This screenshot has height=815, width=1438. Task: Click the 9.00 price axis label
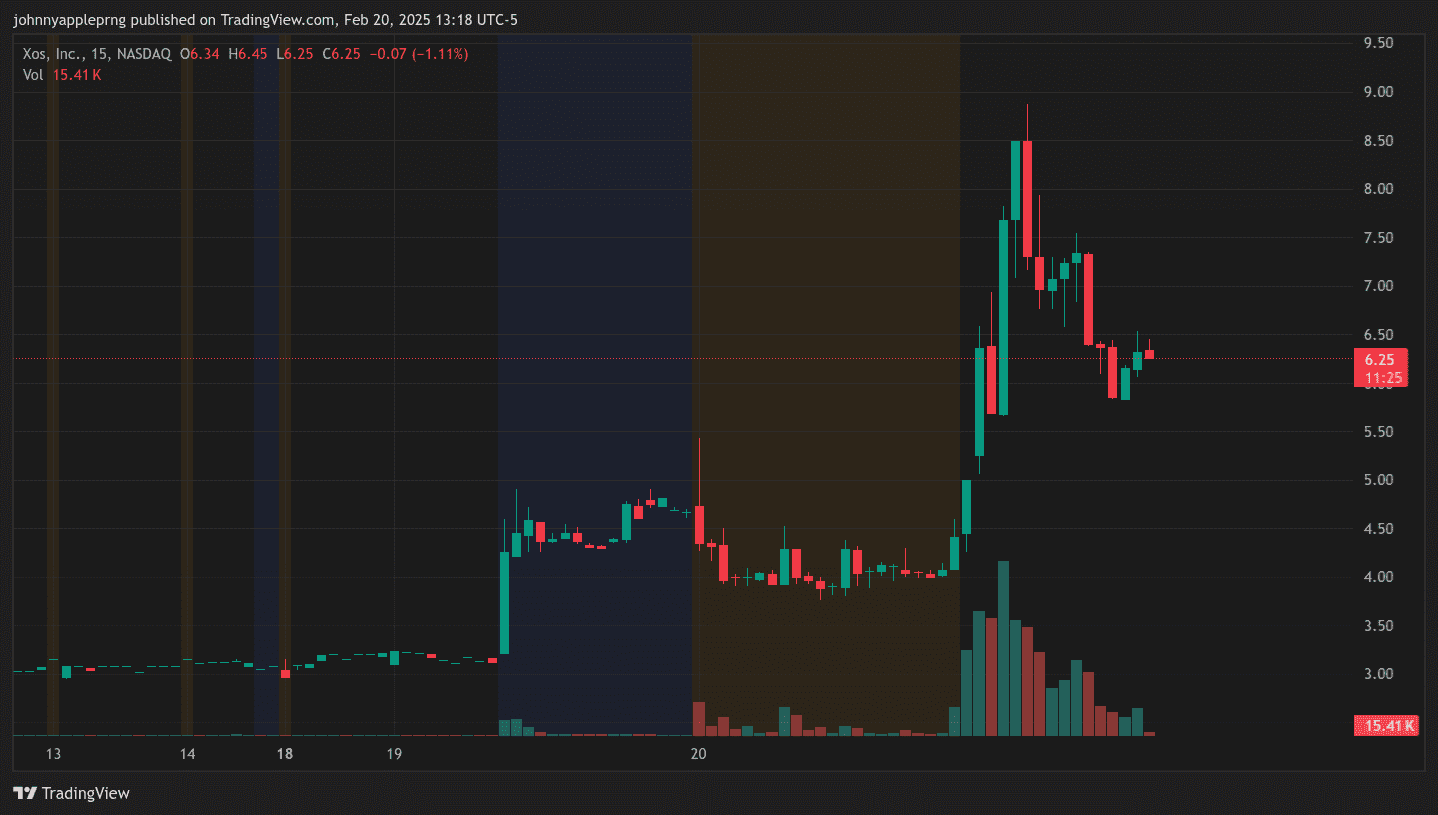1379,92
